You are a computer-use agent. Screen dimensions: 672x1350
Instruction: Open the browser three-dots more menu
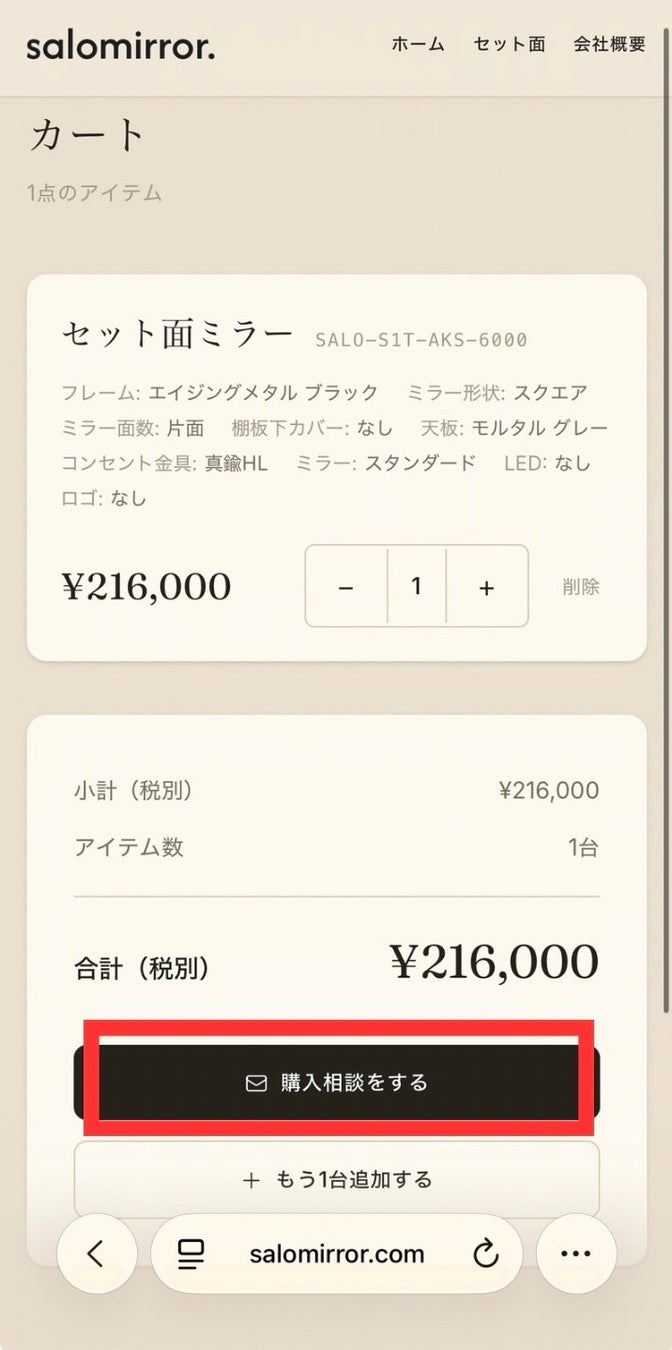point(576,1254)
